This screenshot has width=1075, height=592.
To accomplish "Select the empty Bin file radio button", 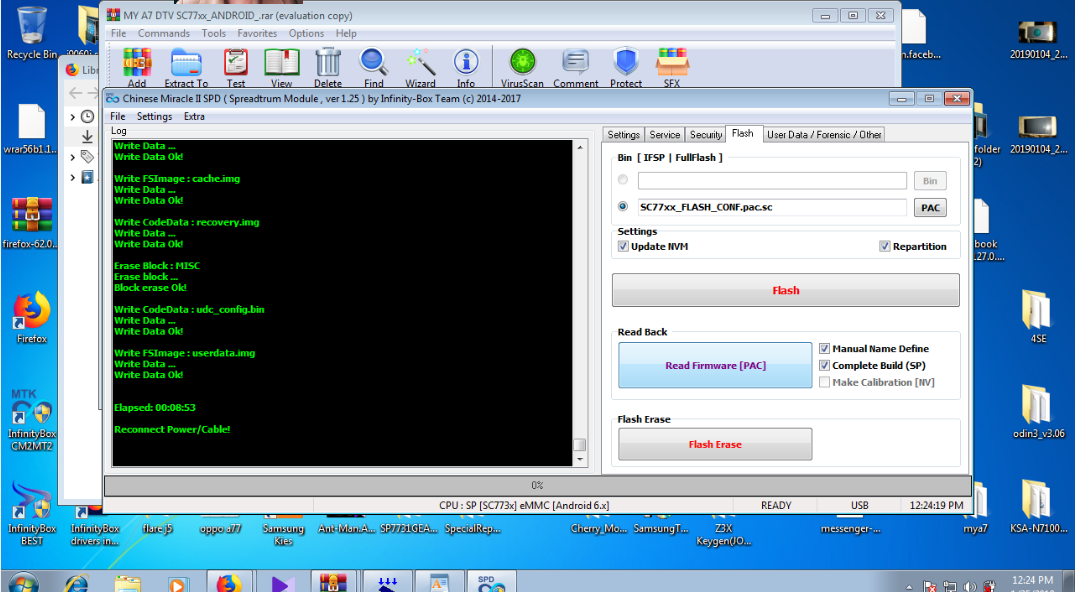I will click(x=623, y=180).
